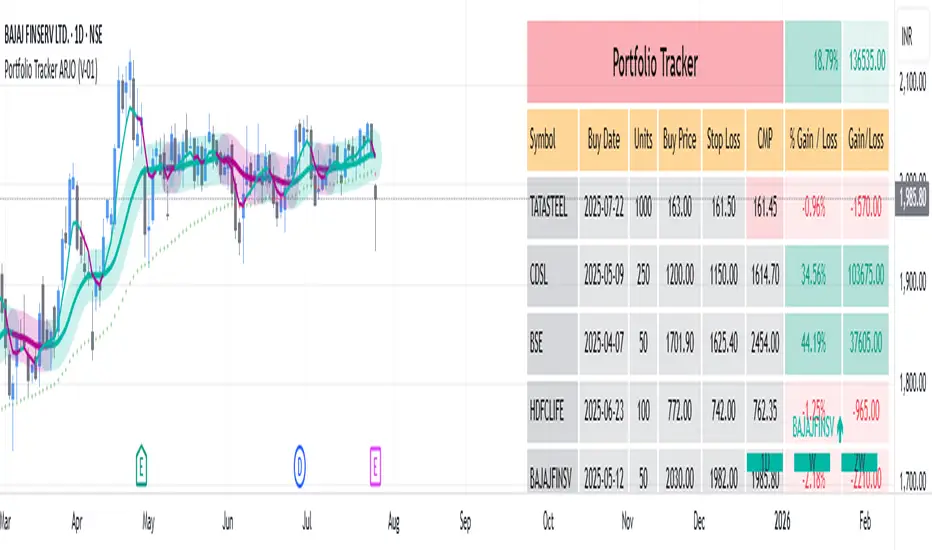The width and height of the screenshot is (932, 550).
Task: Click the BAJAJFINSV symbol cell in the table
Action: pyautogui.click(x=552, y=471)
